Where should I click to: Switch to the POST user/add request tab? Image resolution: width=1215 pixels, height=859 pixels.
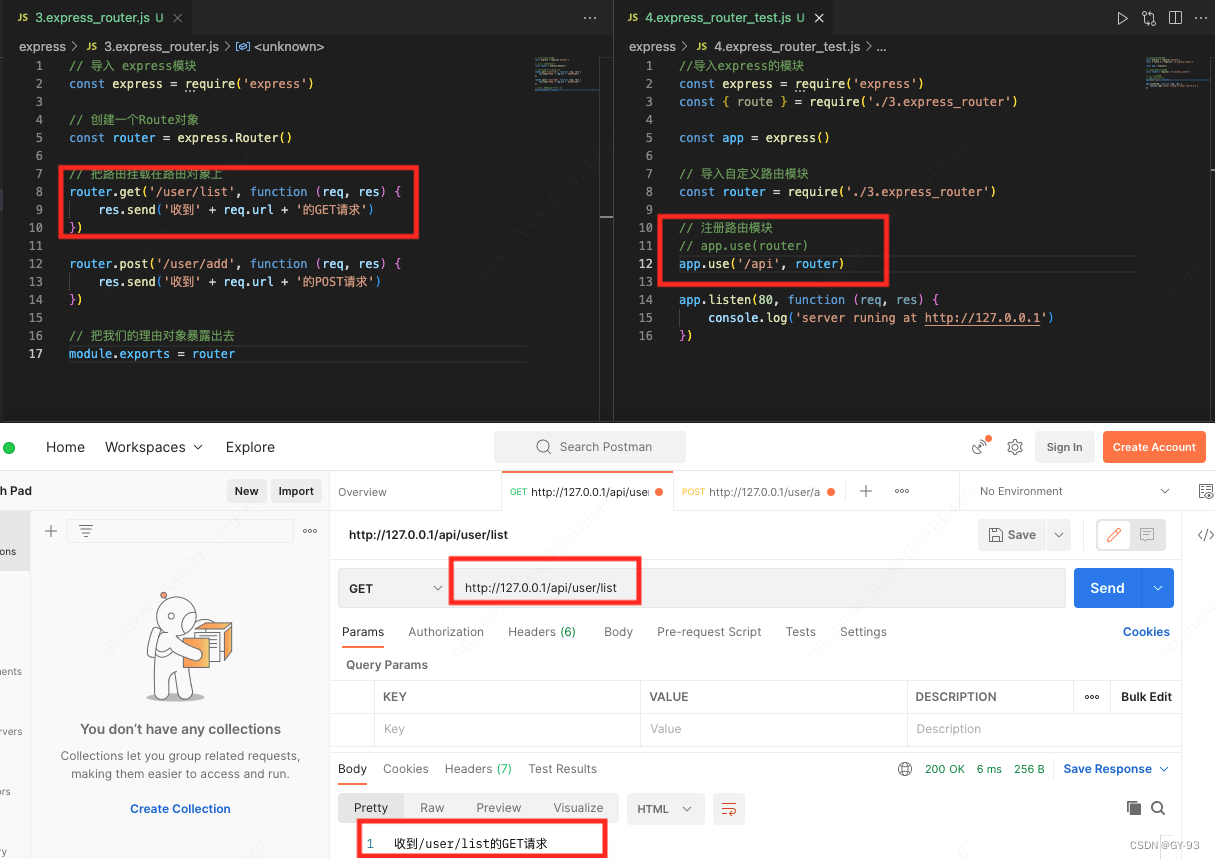pos(757,492)
